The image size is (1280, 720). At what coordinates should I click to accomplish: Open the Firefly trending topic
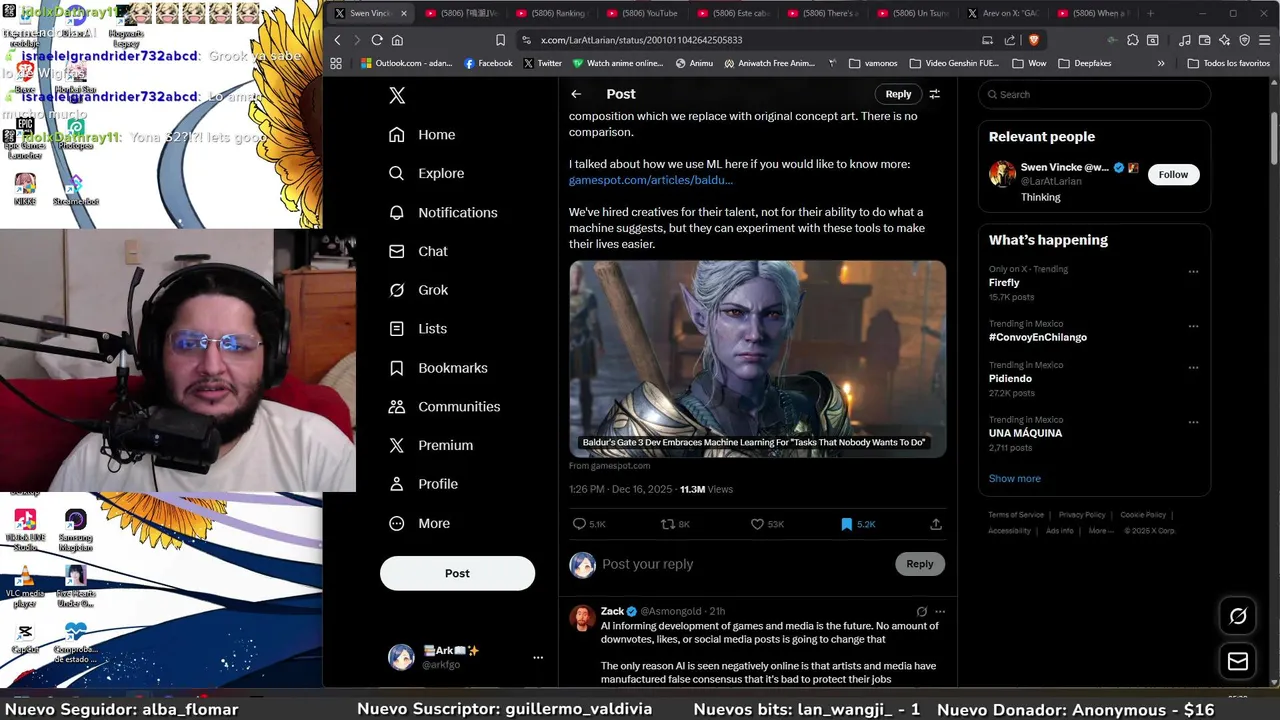tap(1004, 283)
